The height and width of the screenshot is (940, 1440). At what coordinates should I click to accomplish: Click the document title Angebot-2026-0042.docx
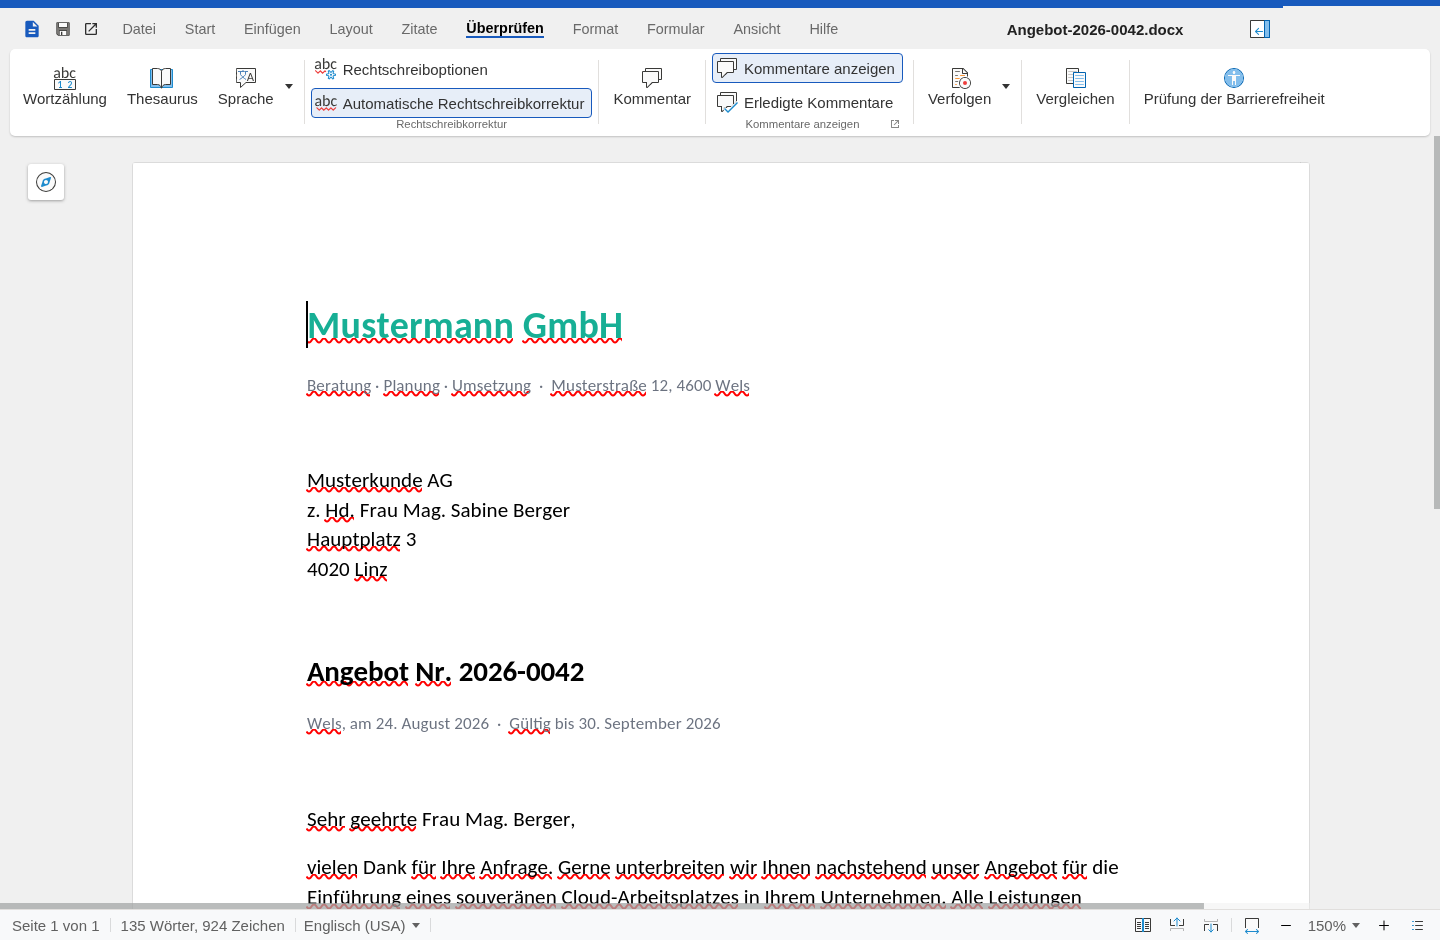coord(1095,30)
